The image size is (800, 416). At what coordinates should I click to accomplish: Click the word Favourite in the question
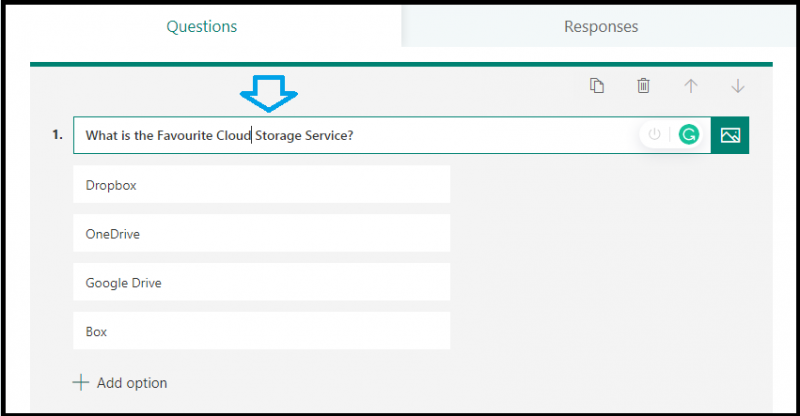click(184, 135)
